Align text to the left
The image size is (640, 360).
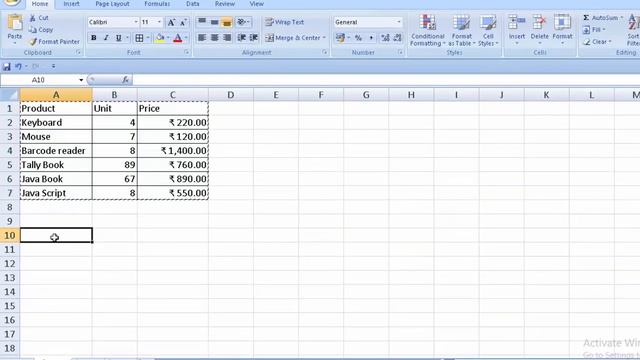[202, 38]
